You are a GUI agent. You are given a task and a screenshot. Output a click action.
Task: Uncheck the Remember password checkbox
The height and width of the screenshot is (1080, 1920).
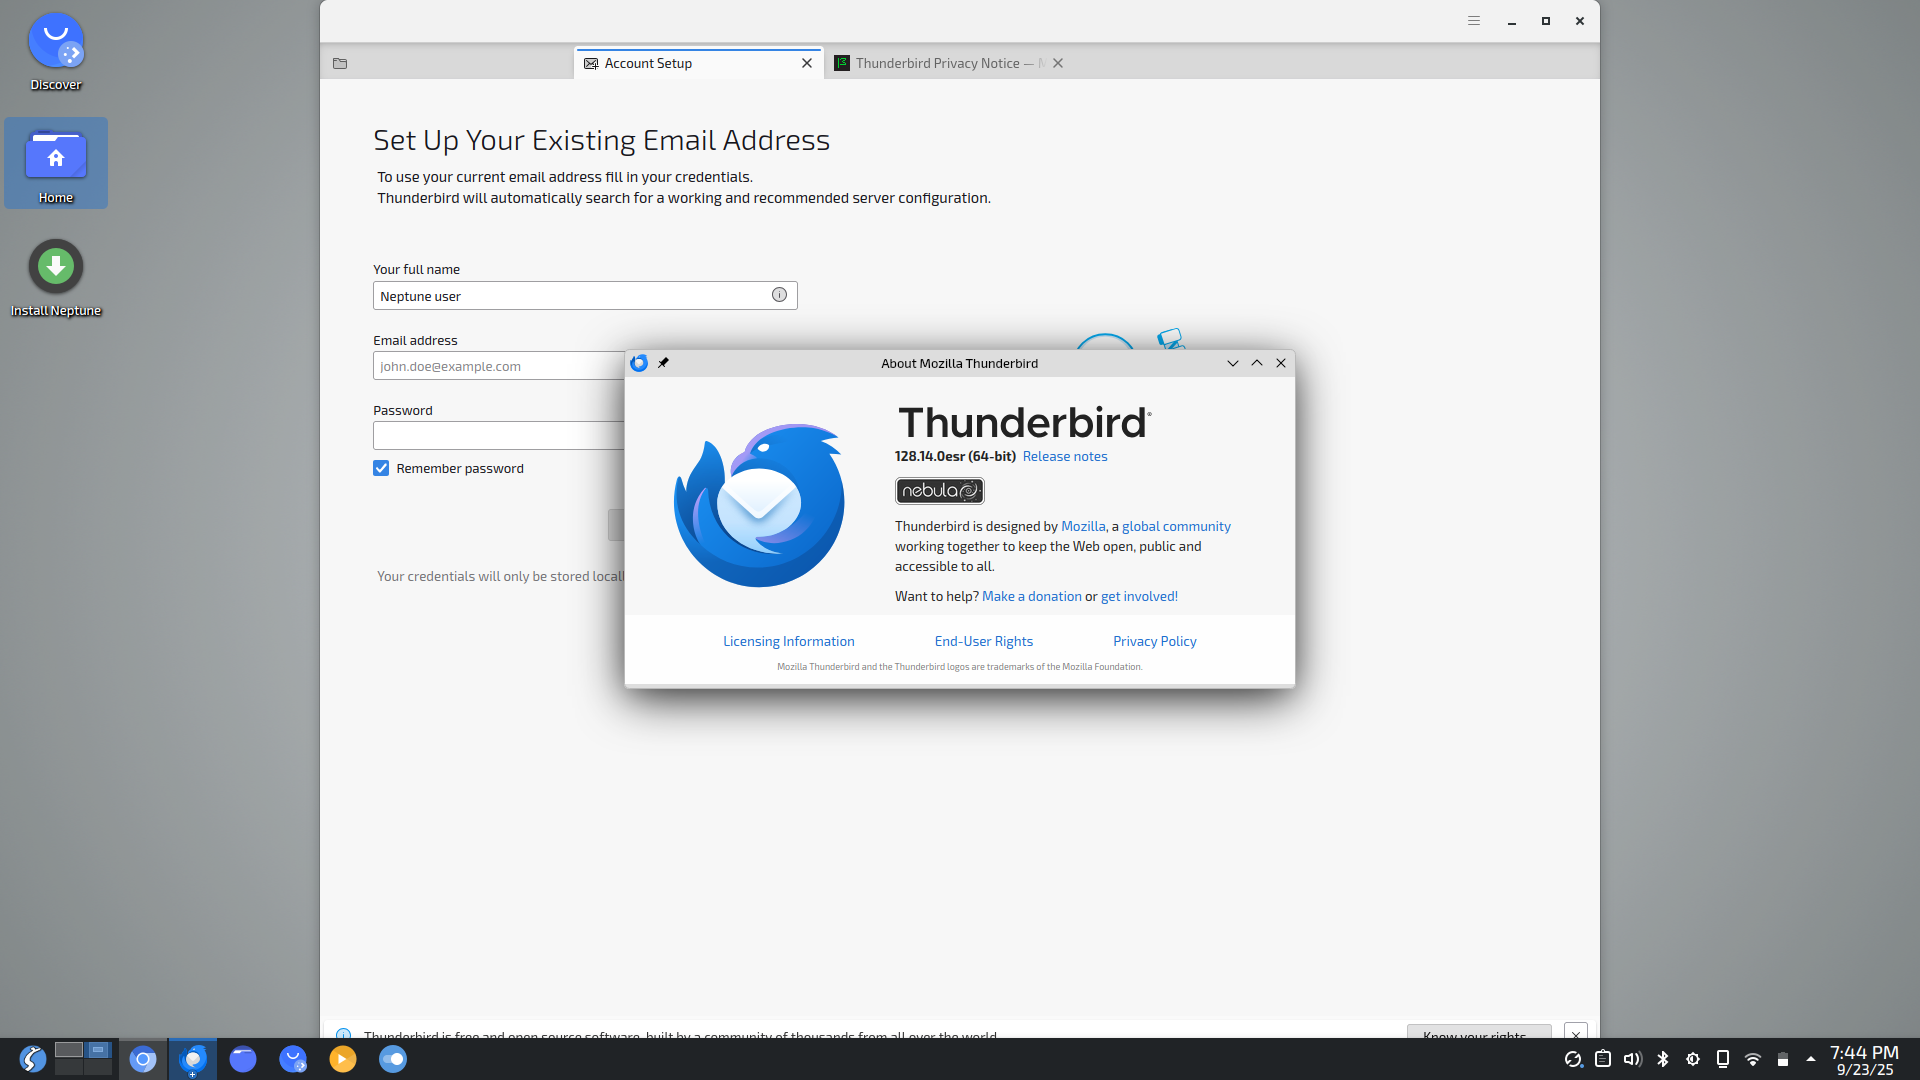coord(381,468)
